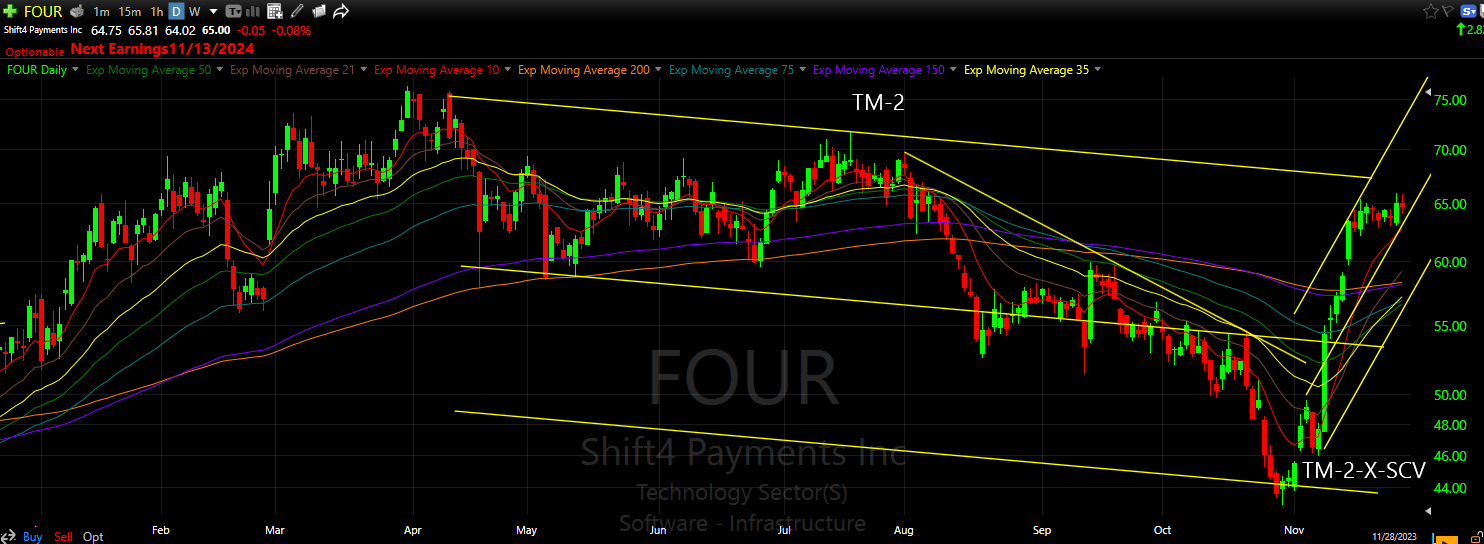Click the Exp Moving Average 200 label
Viewport: 1484px width, 544px height.
pos(583,70)
